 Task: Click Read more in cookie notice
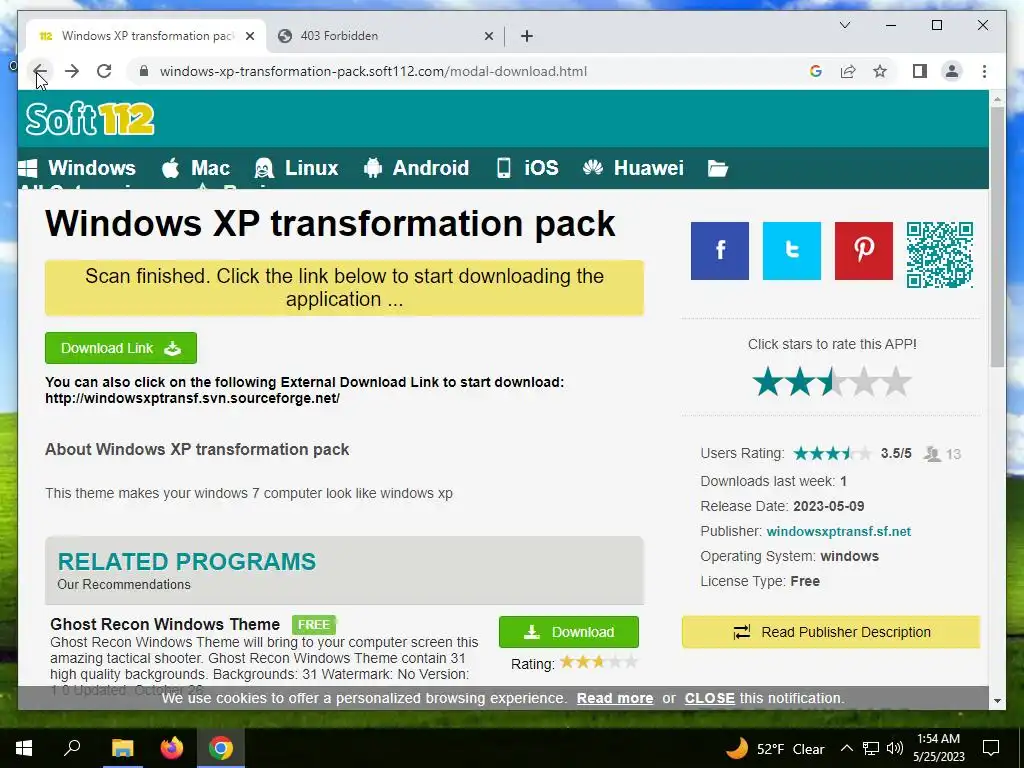pos(615,698)
